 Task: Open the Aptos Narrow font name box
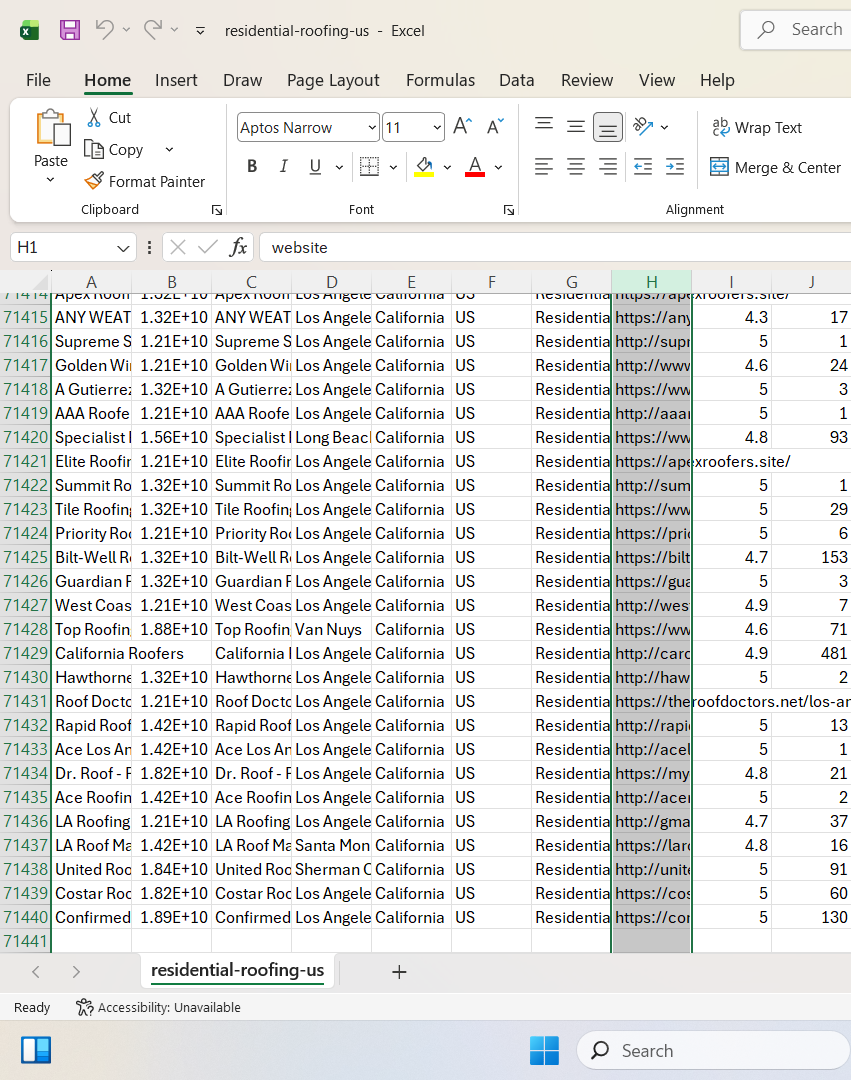pyautogui.click(x=308, y=127)
